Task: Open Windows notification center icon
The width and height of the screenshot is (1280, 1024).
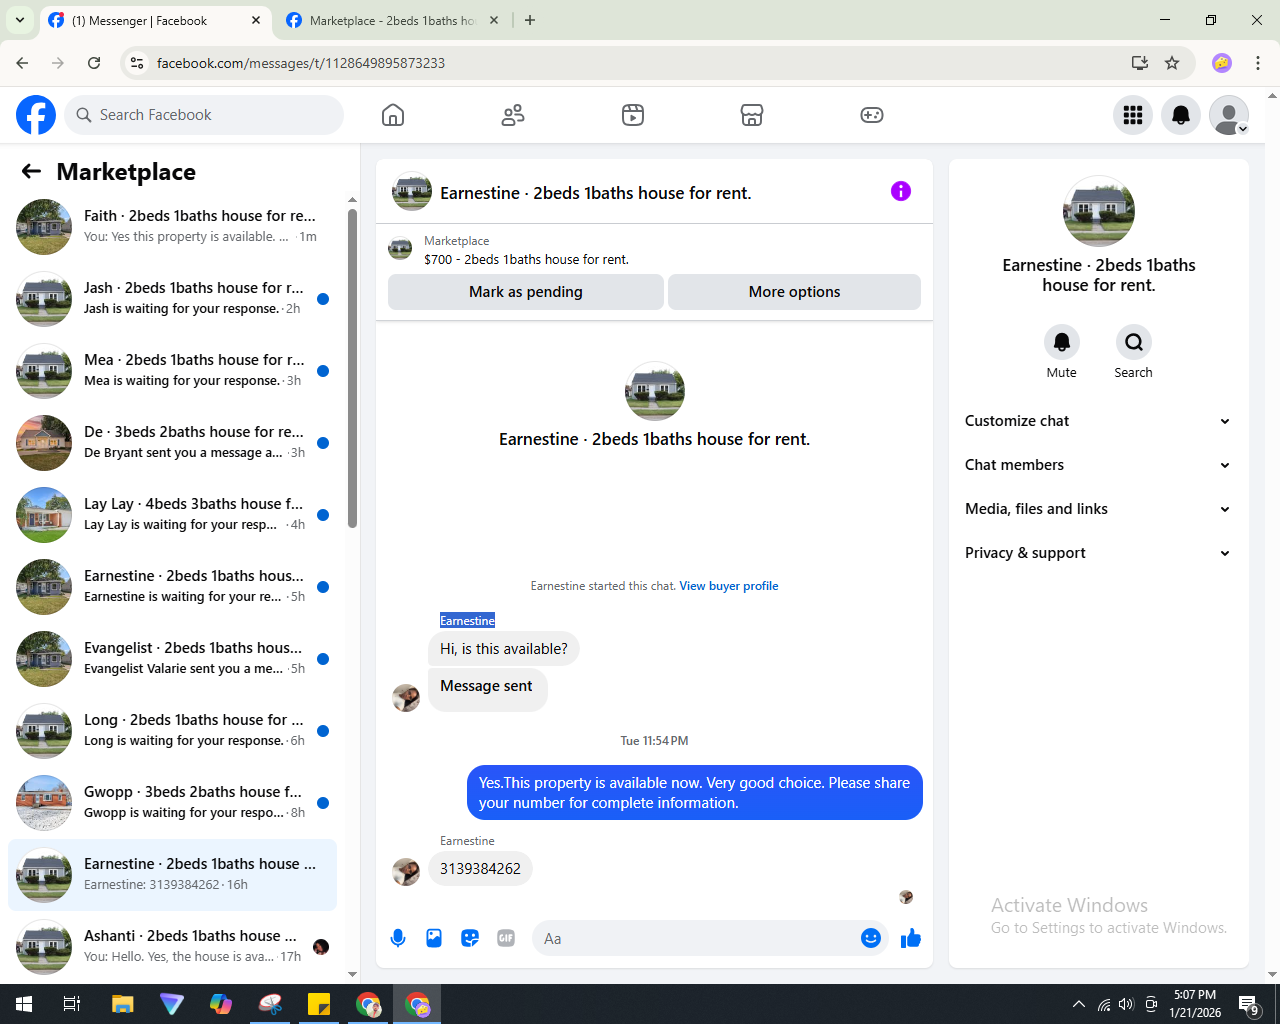Action: (1248, 1004)
